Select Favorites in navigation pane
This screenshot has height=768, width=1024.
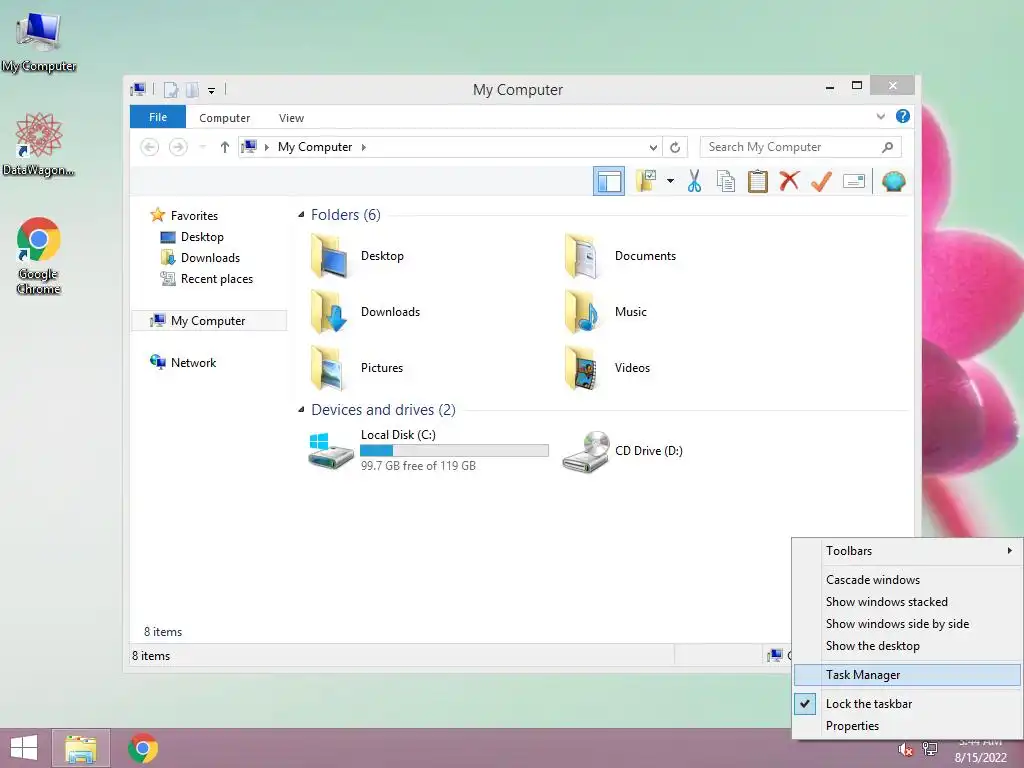[185, 216]
